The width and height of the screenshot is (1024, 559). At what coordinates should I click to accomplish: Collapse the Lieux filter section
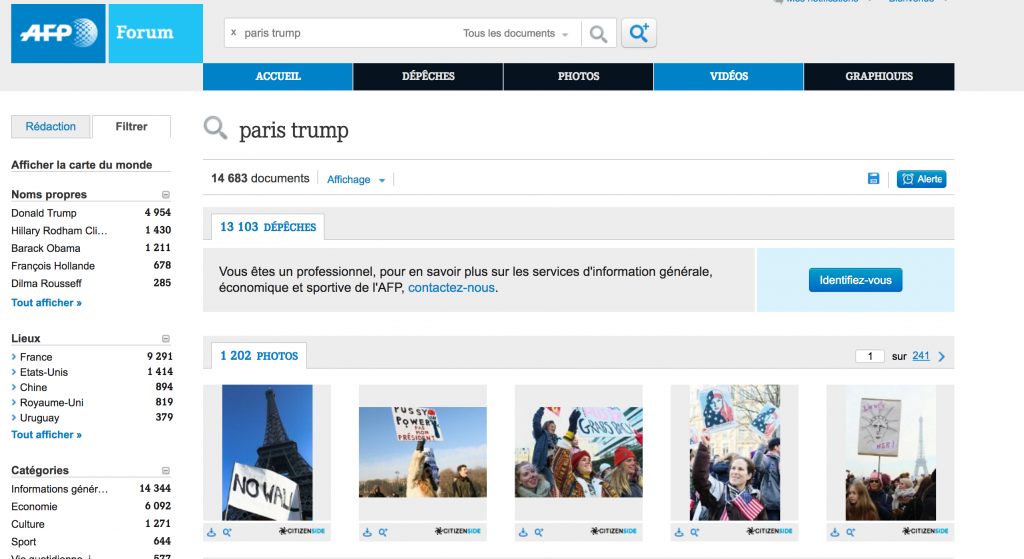pyautogui.click(x=166, y=339)
